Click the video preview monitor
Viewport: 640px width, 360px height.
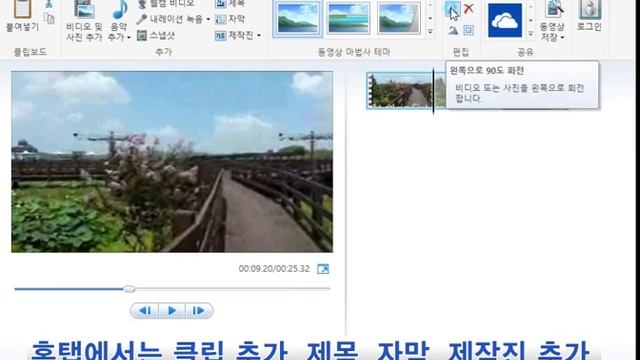[172, 162]
